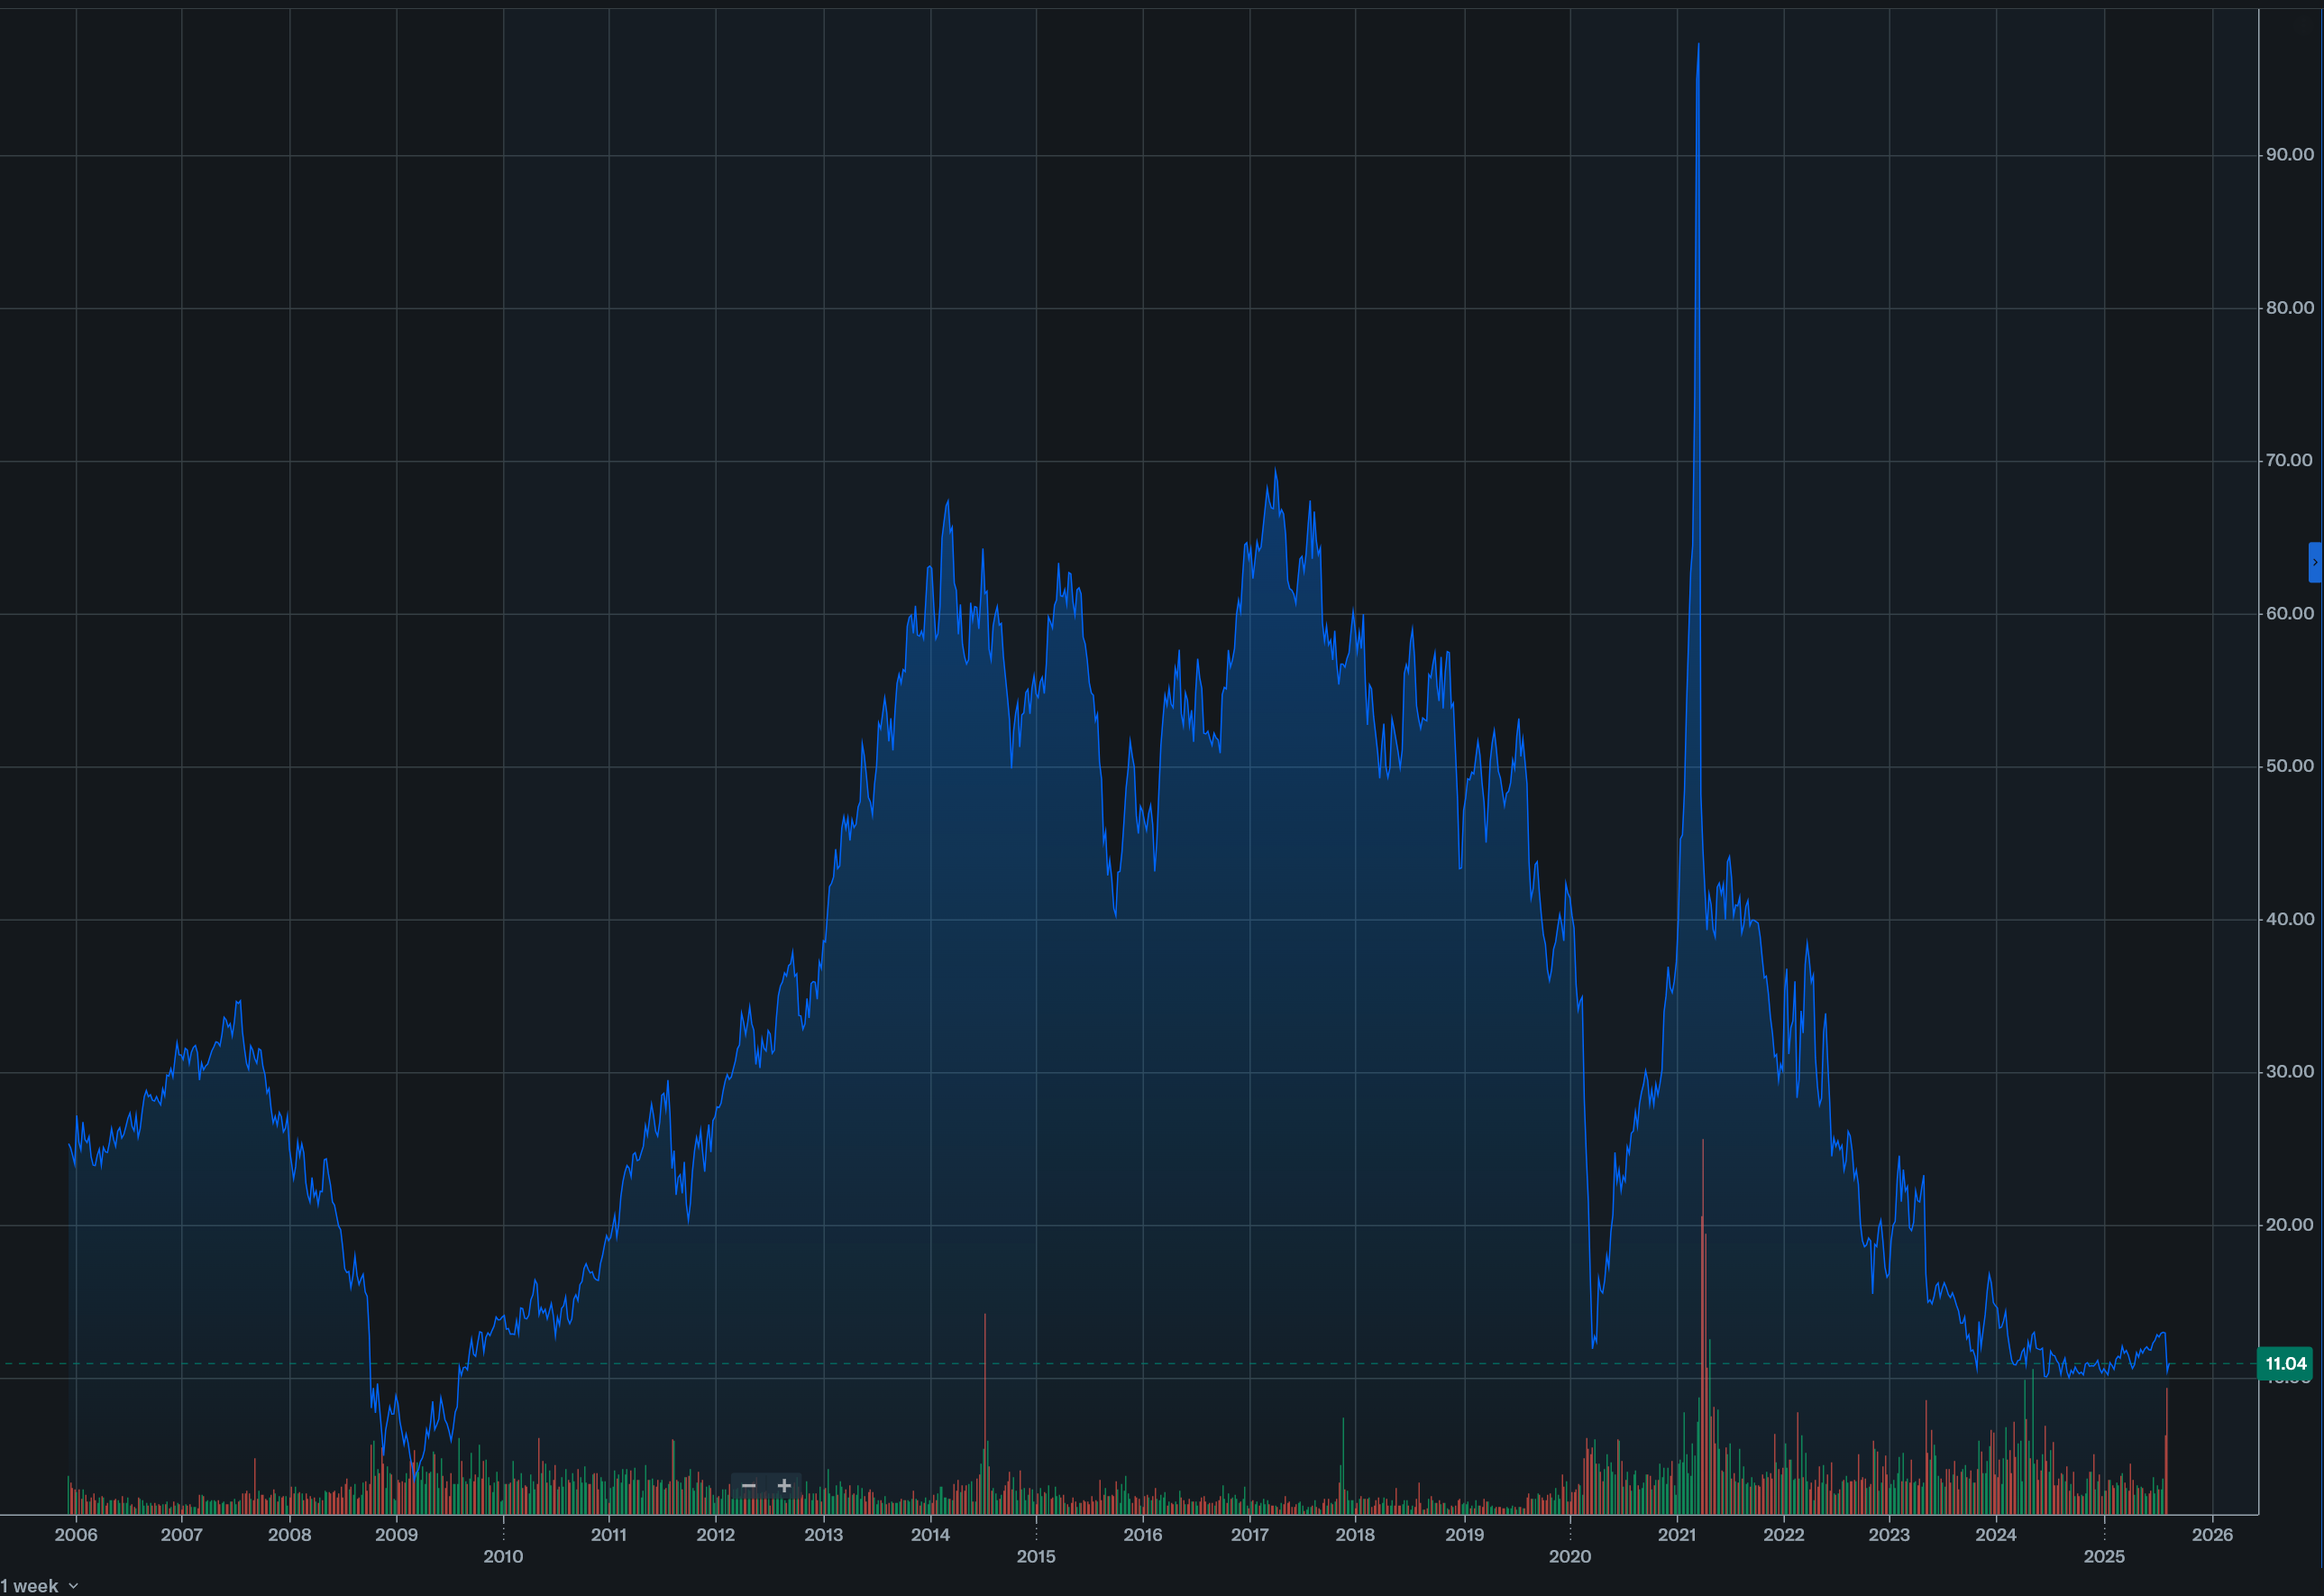Click the 20.00 price axis label
Image resolution: width=2324 pixels, height=1596 pixels.
pos(2289,1224)
